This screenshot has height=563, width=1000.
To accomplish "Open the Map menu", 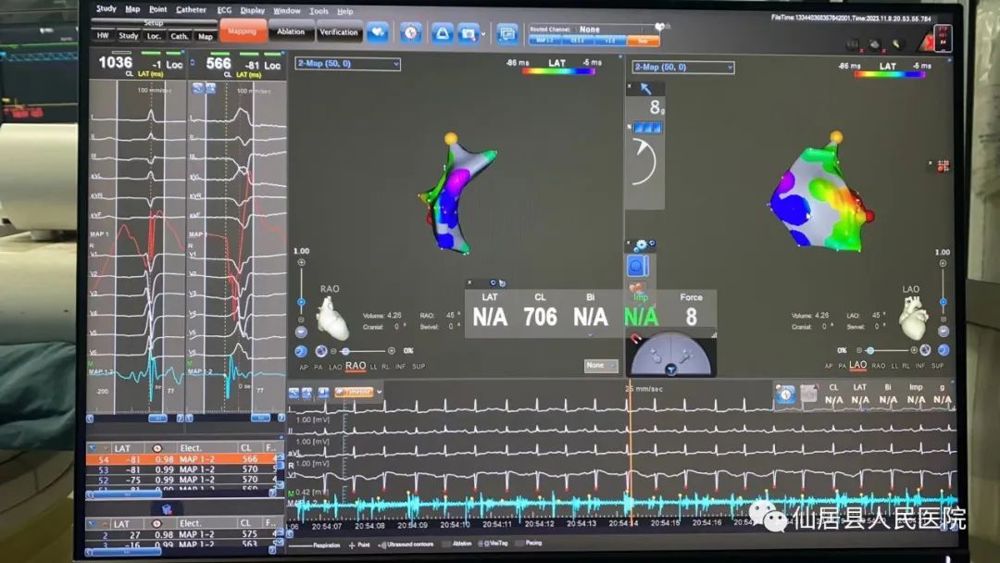I will point(133,9).
